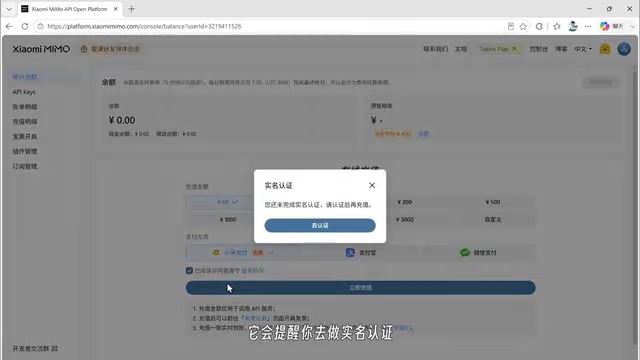Select the 自定义 custom amount option
The image size is (640, 360).
(x=493, y=220)
